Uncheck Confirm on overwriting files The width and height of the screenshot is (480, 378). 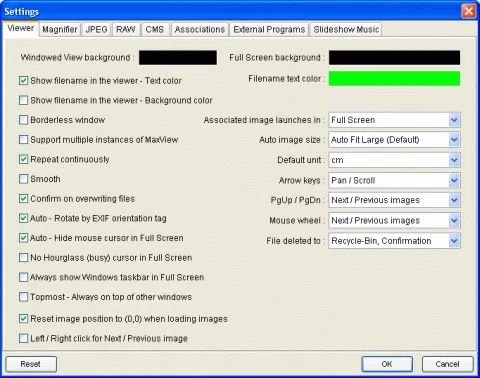pos(23,199)
